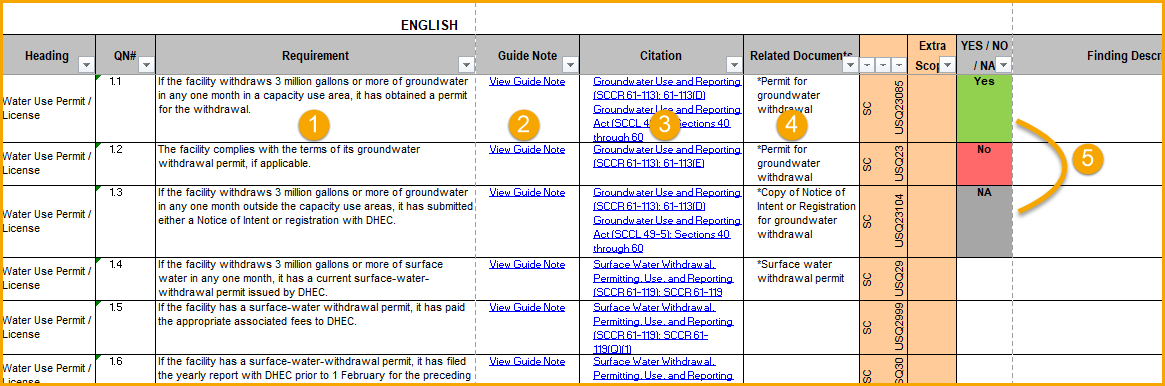The image size is (1165, 386).
Task: Select the gray NA answer cell
Action: coord(984,221)
